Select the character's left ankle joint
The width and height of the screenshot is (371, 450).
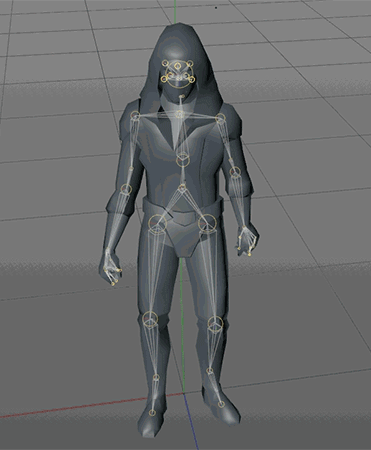(209, 371)
